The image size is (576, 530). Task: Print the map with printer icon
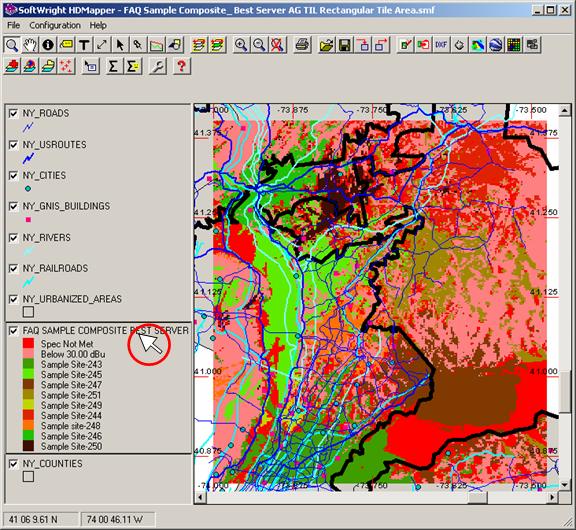303,45
